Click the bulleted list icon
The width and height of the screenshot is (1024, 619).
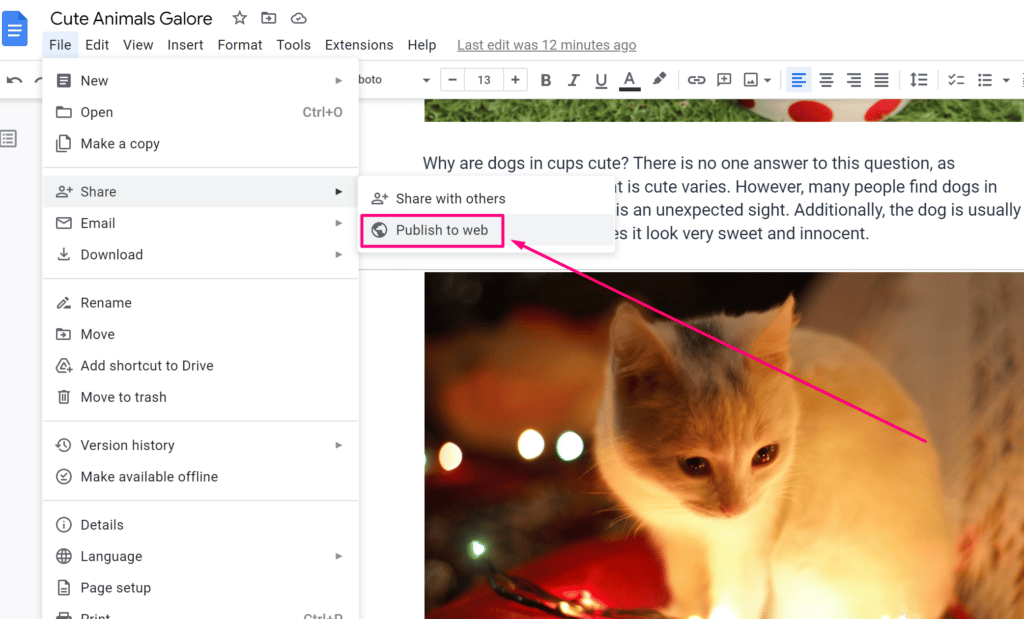tap(985, 80)
